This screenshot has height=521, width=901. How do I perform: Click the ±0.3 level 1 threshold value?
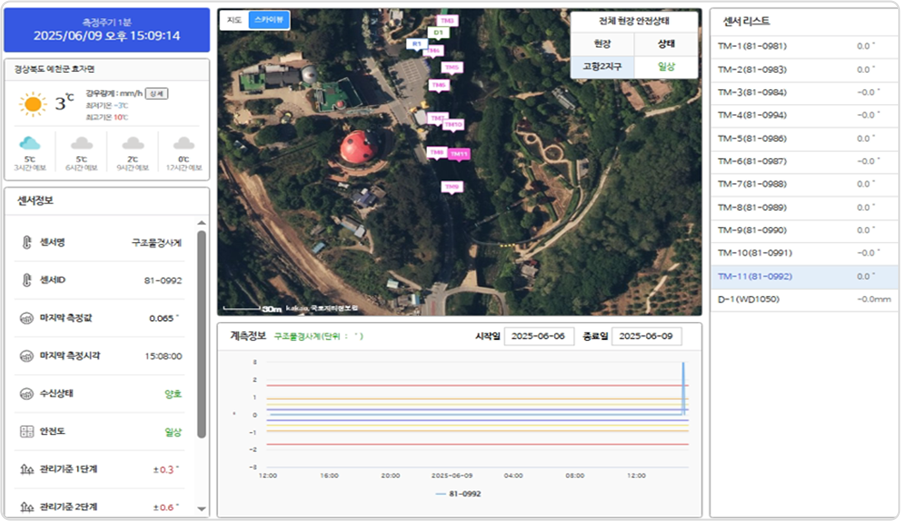tap(165, 469)
